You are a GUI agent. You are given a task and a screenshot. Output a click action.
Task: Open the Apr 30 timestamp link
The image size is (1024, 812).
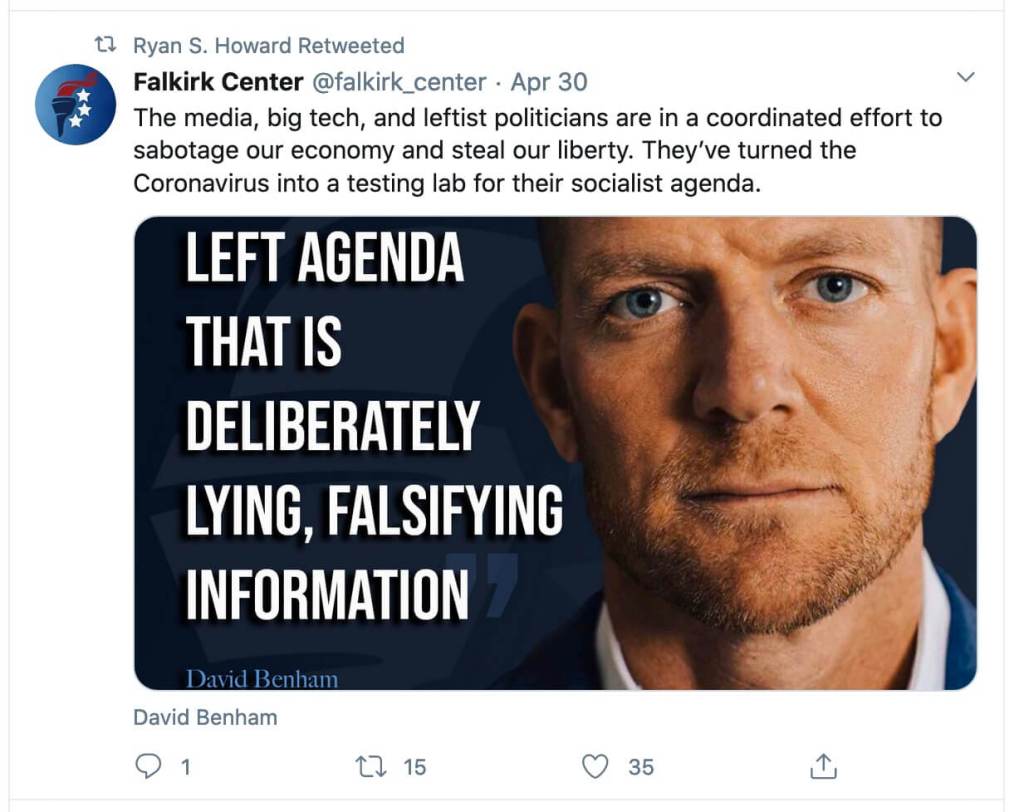(x=549, y=81)
